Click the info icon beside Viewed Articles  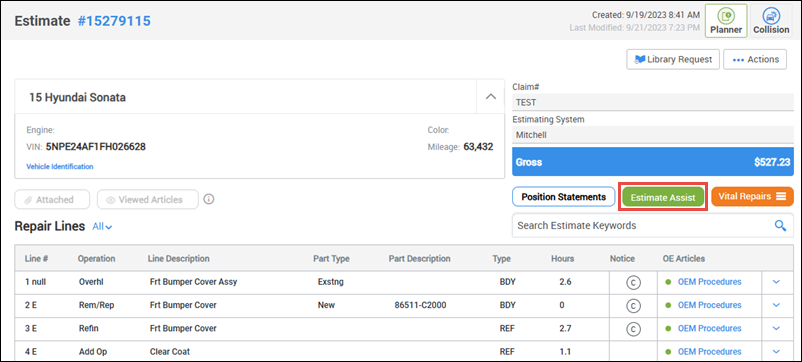(208, 199)
